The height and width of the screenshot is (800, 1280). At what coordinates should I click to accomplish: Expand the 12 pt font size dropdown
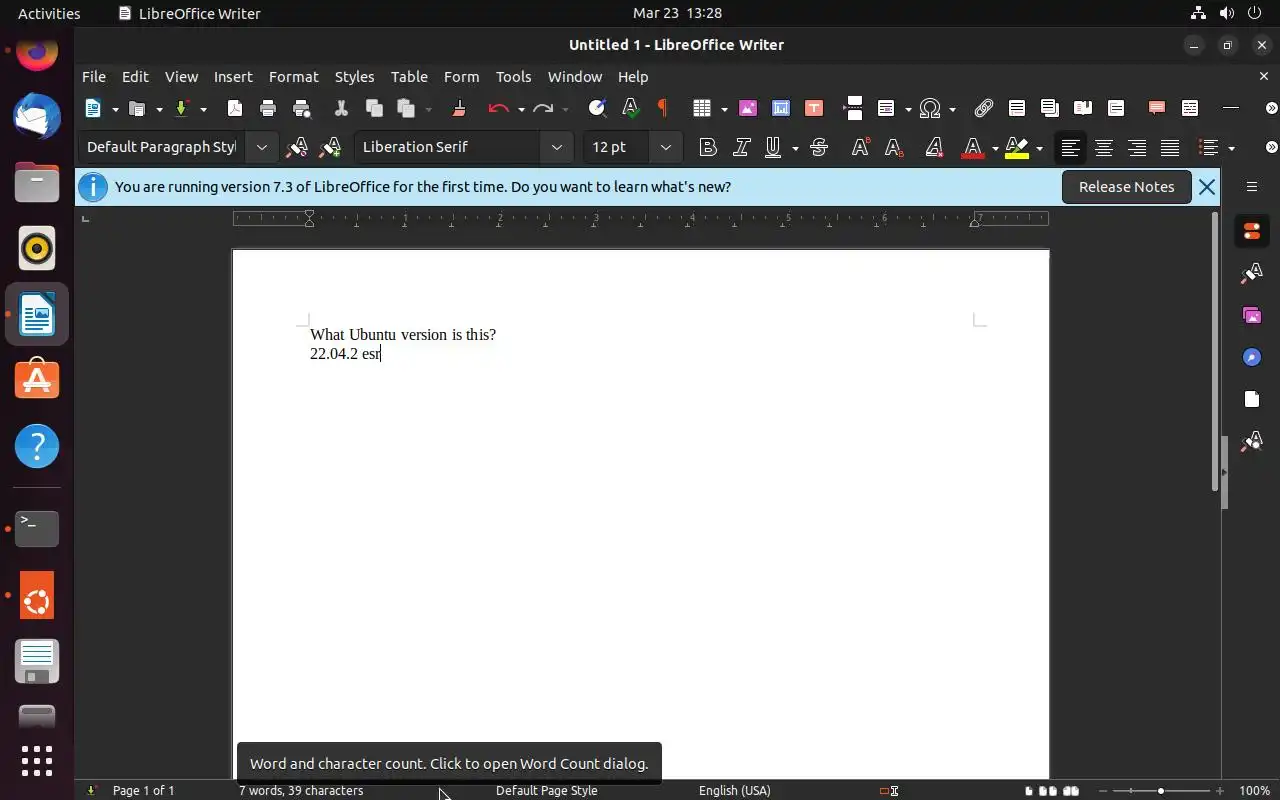coord(665,147)
